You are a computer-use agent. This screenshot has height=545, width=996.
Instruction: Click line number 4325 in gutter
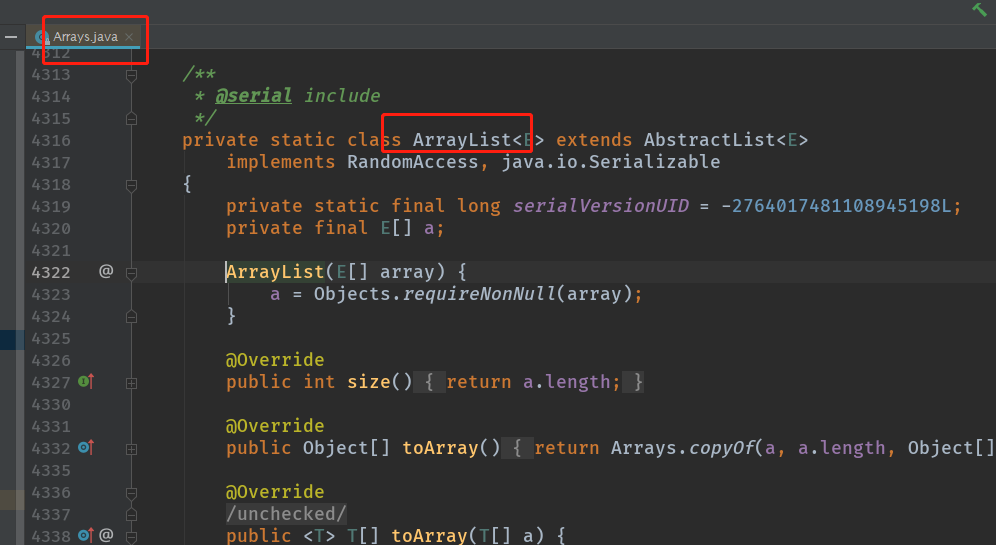point(51,339)
